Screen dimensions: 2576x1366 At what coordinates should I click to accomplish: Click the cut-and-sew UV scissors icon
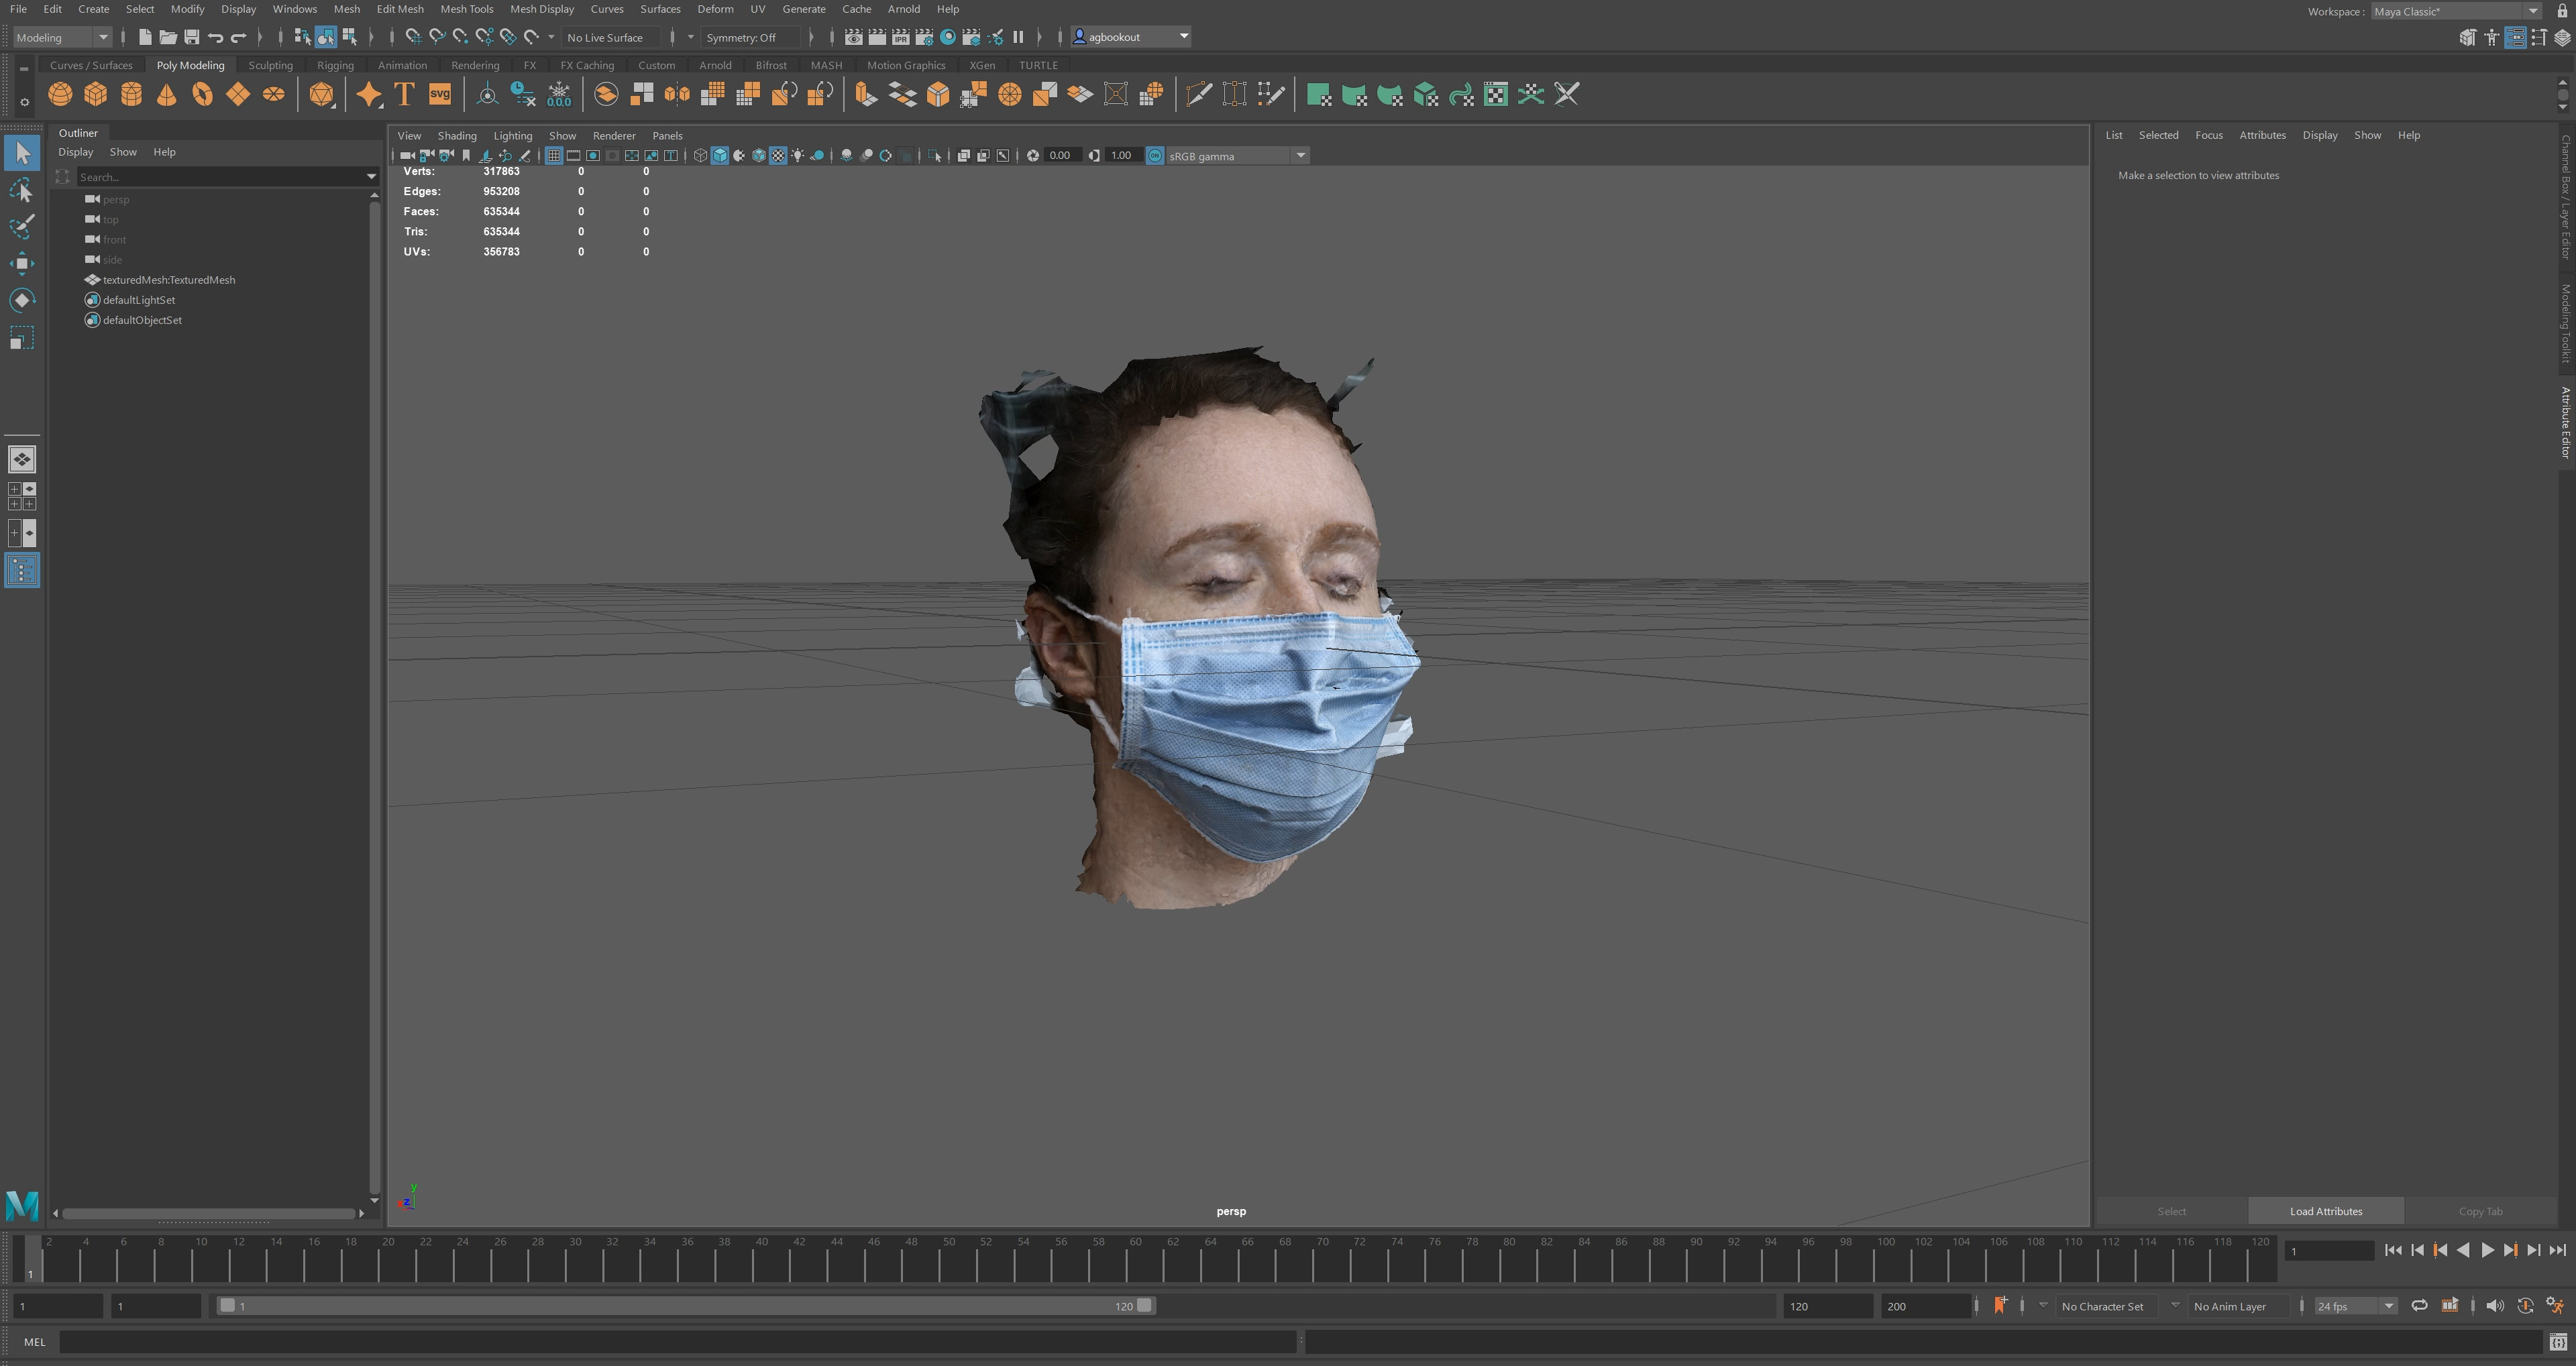(1566, 94)
